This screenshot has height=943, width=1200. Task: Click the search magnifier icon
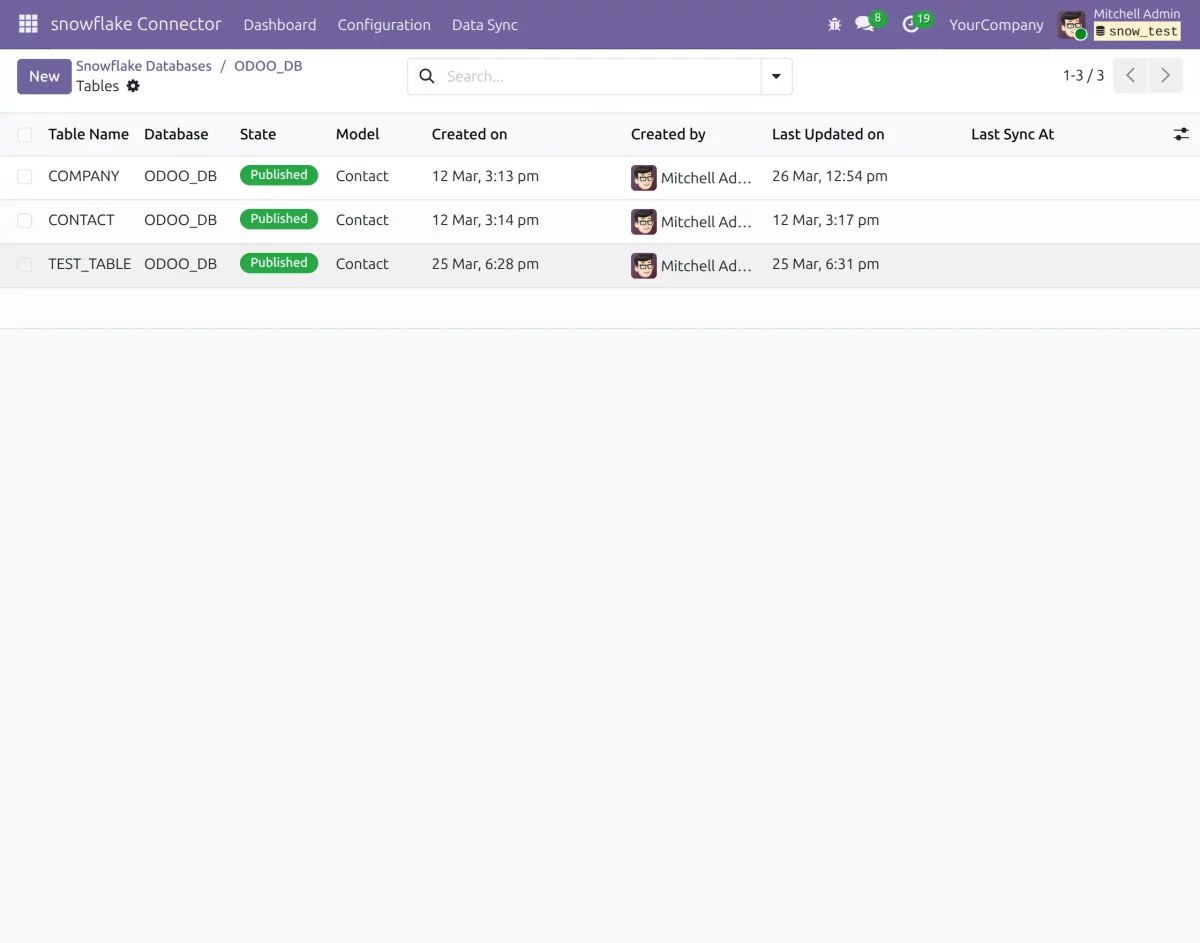[x=427, y=76]
